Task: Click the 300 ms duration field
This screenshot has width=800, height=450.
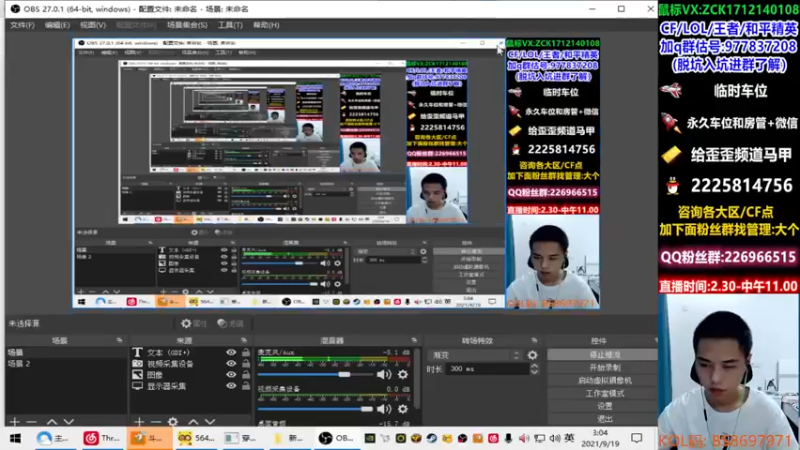Action: [487, 368]
